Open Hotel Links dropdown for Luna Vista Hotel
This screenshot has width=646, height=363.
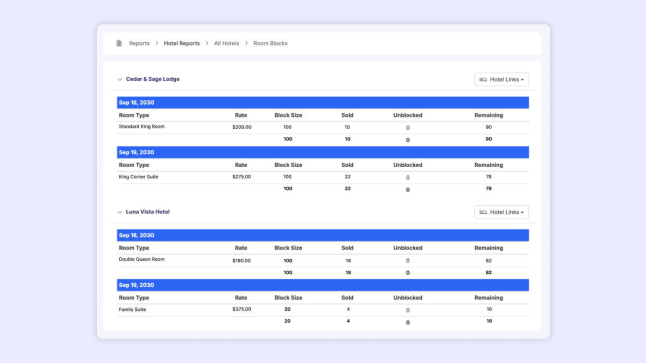501,212
